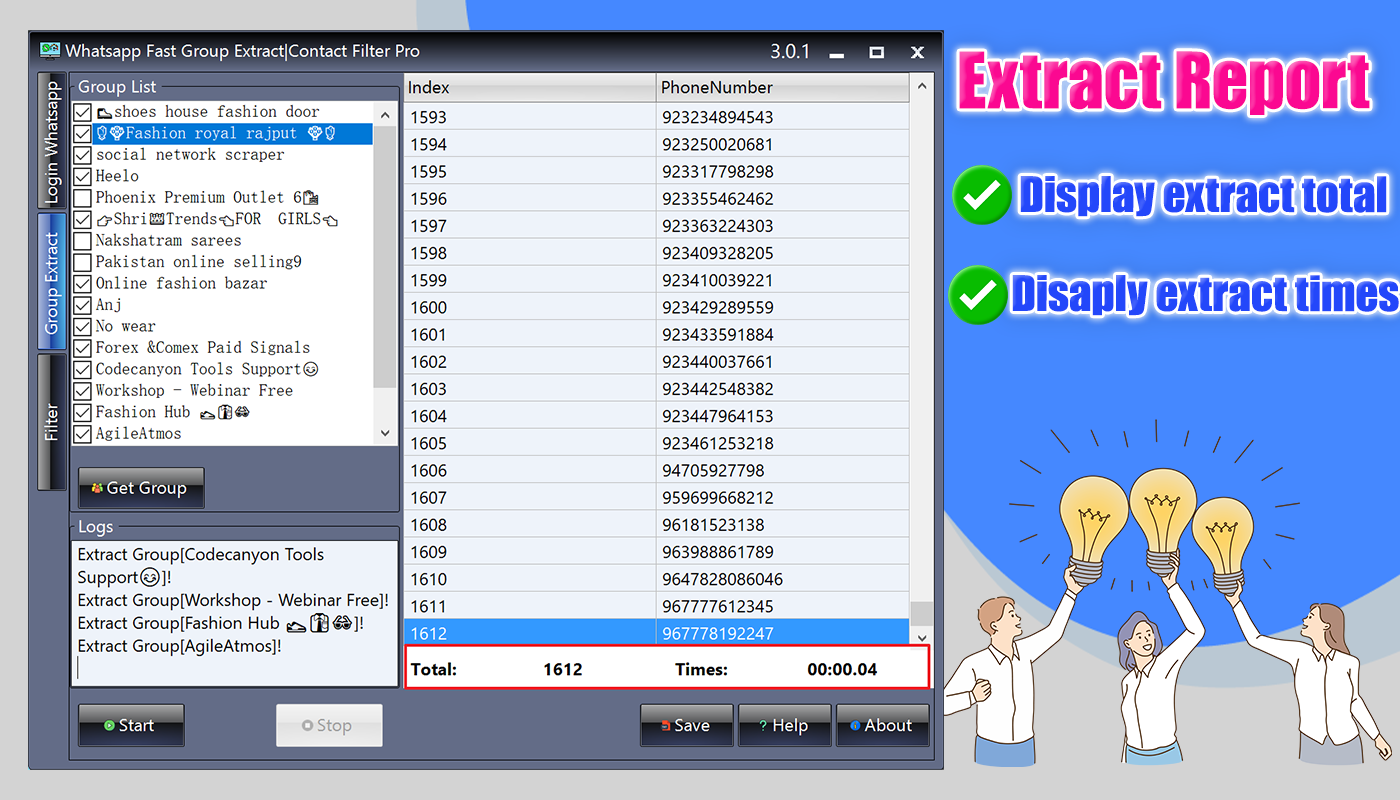Select highlighted phone number 967778192247

[x=783, y=633]
